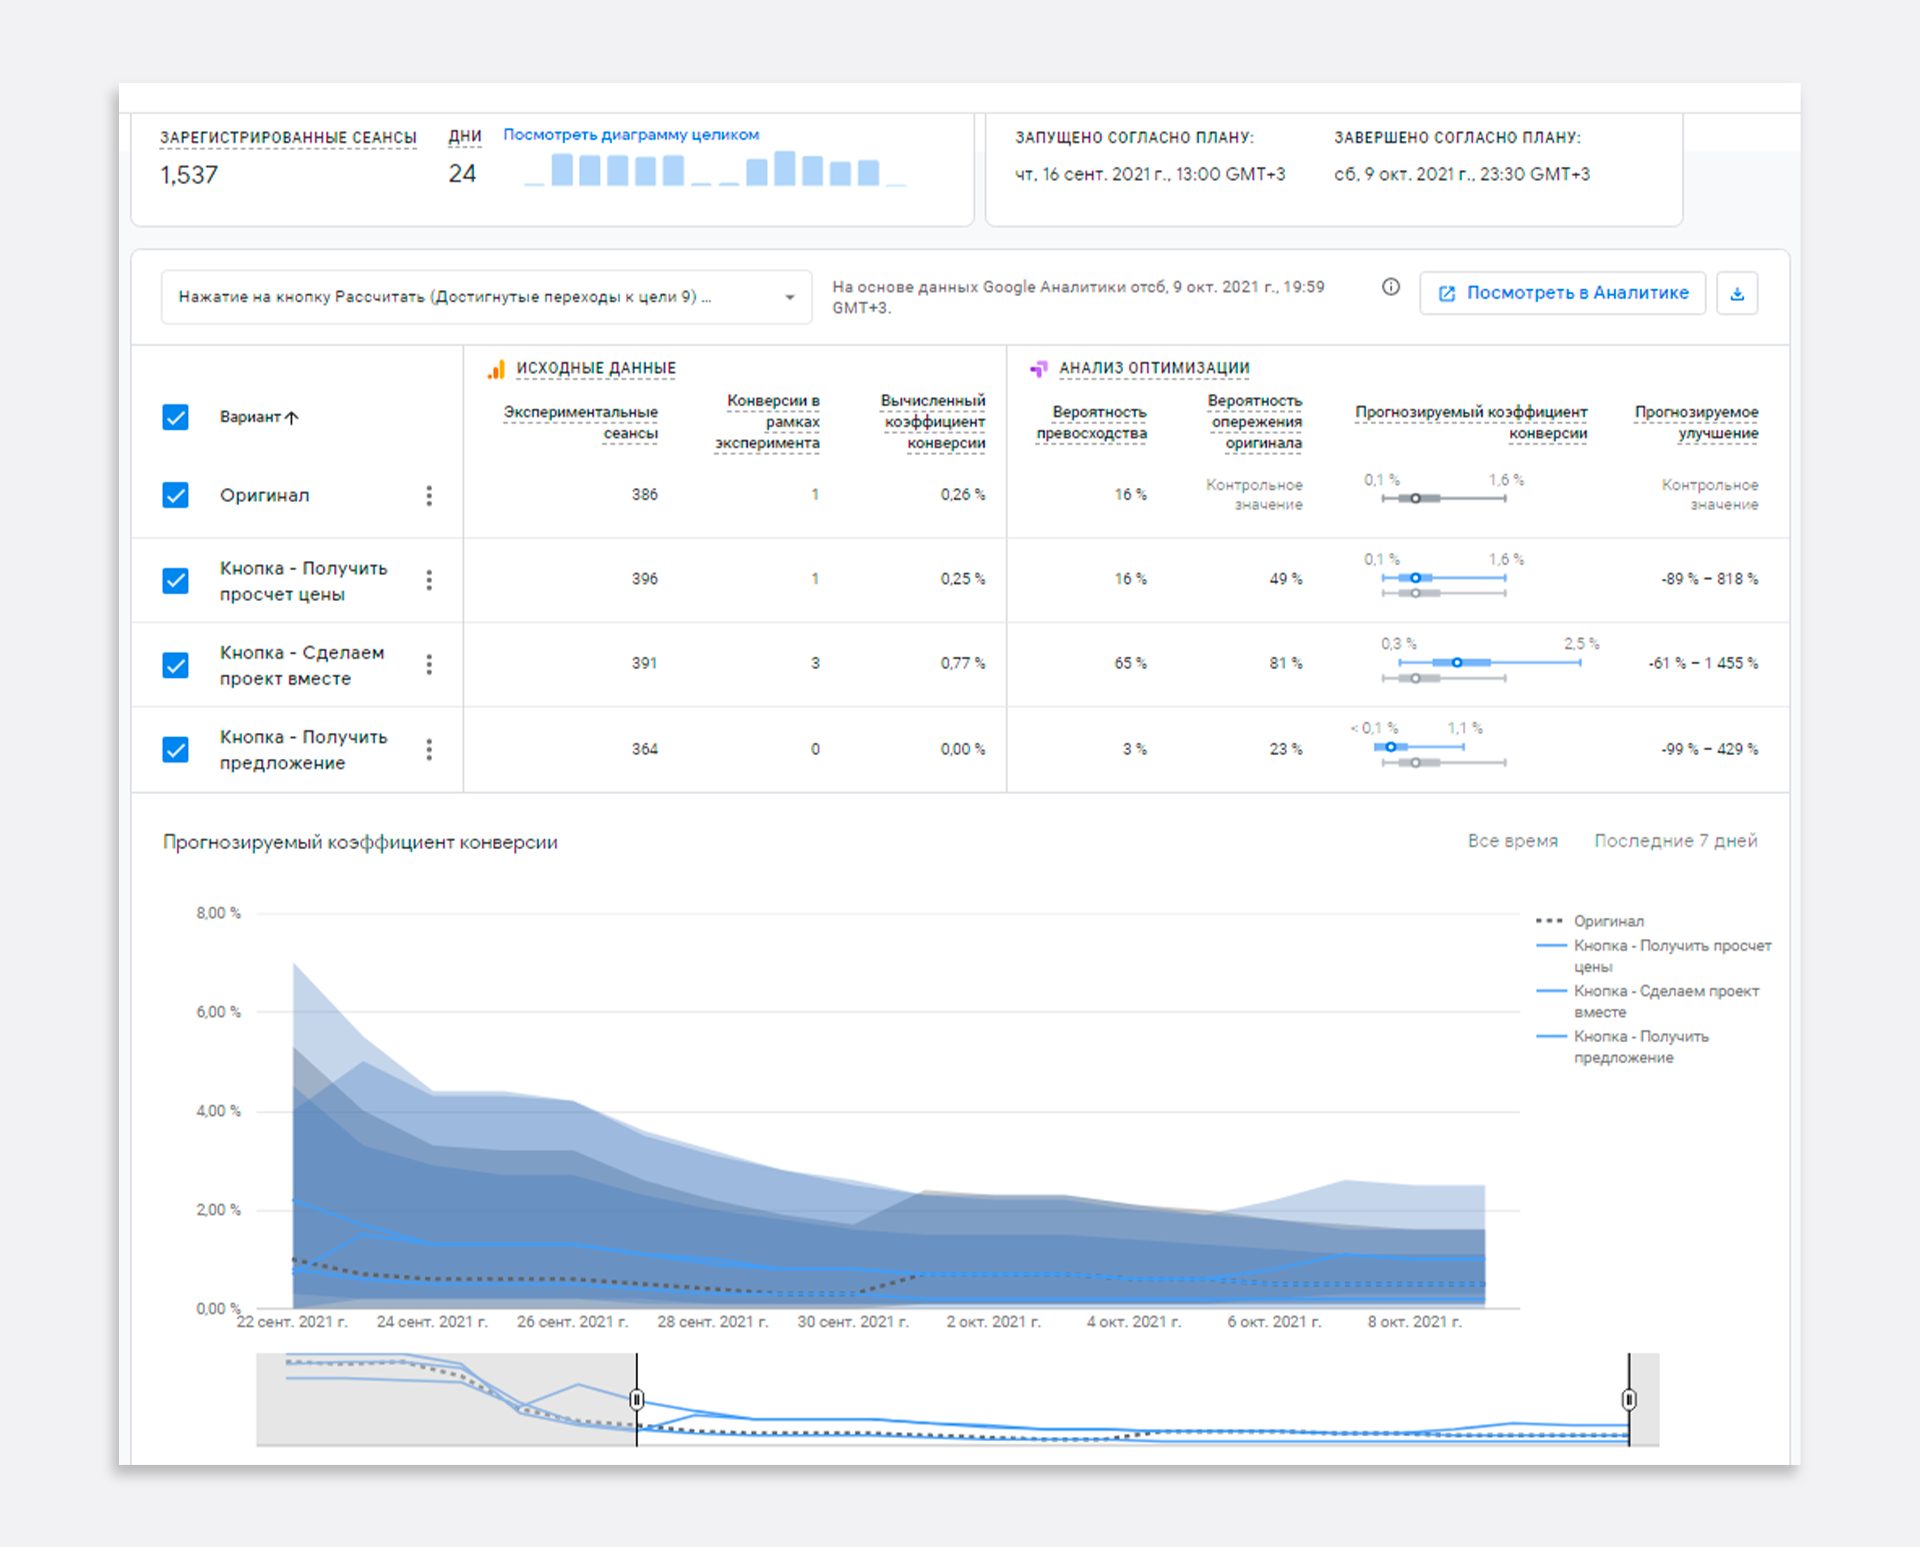Screen dimensions: 1920x1547
Task: Click Посмотреть в Аналитике button
Action: tap(1562, 293)
